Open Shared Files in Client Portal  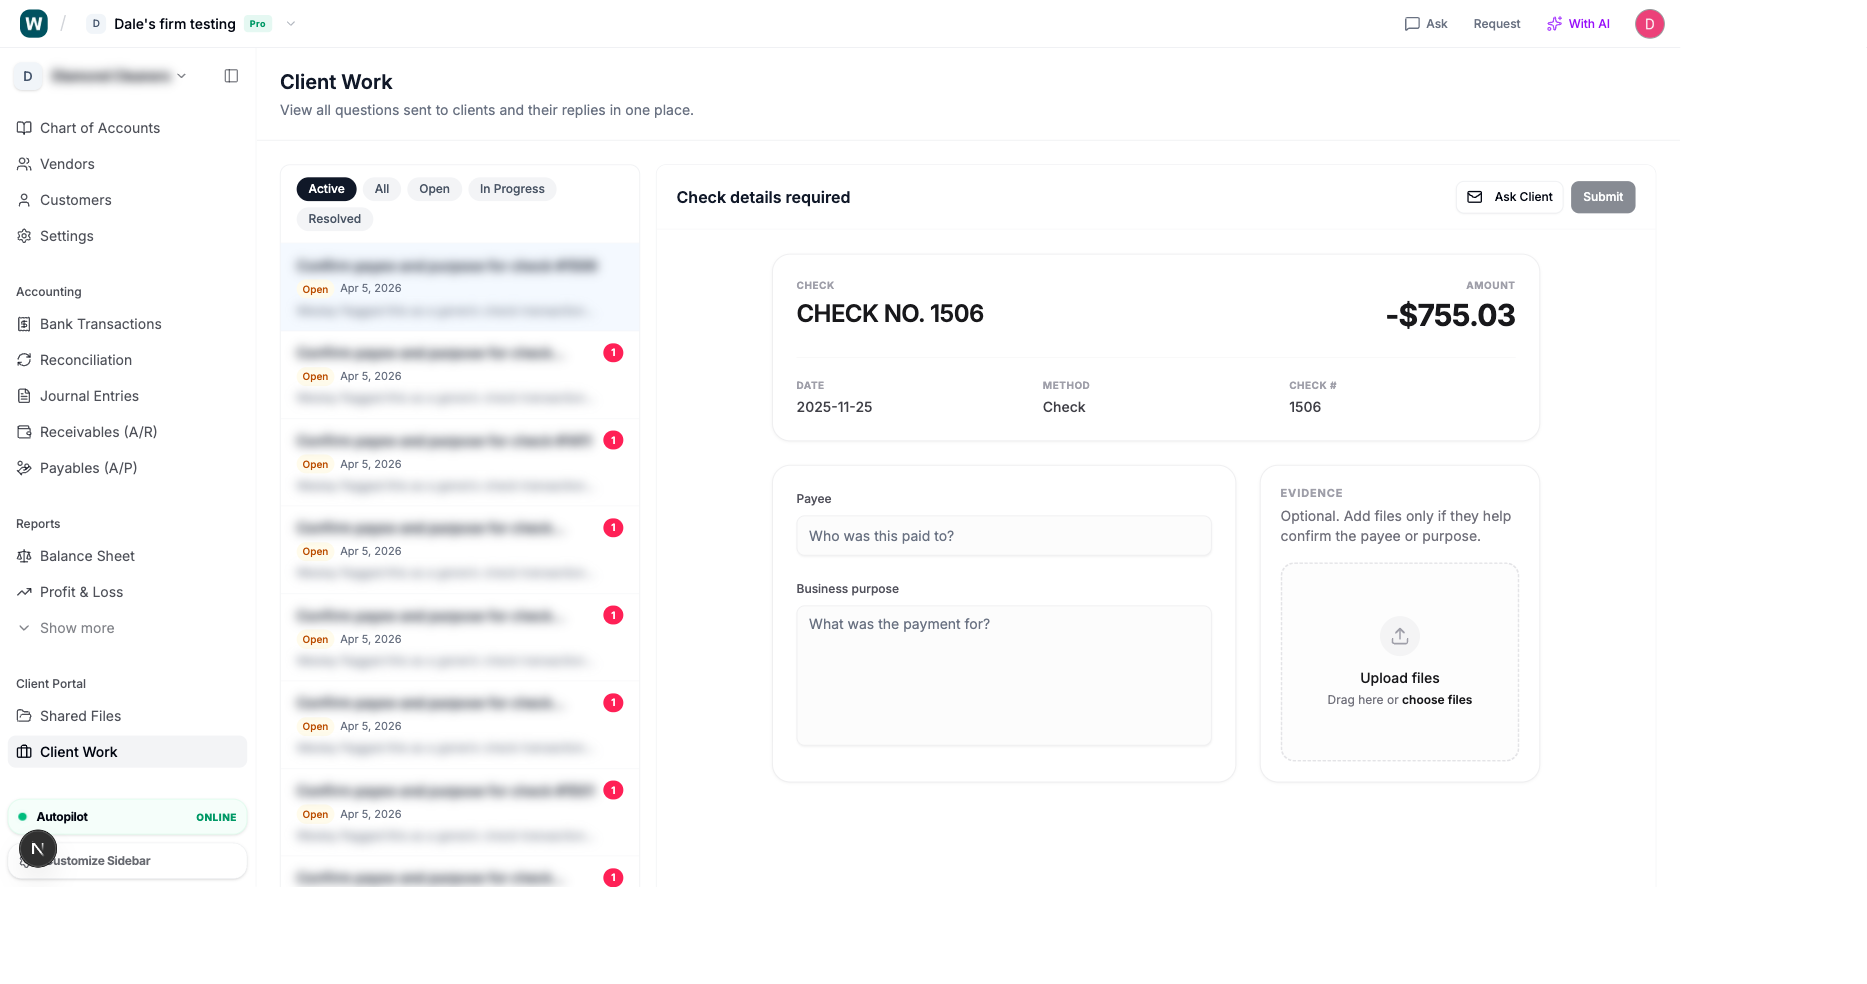[x=80, y=716]
